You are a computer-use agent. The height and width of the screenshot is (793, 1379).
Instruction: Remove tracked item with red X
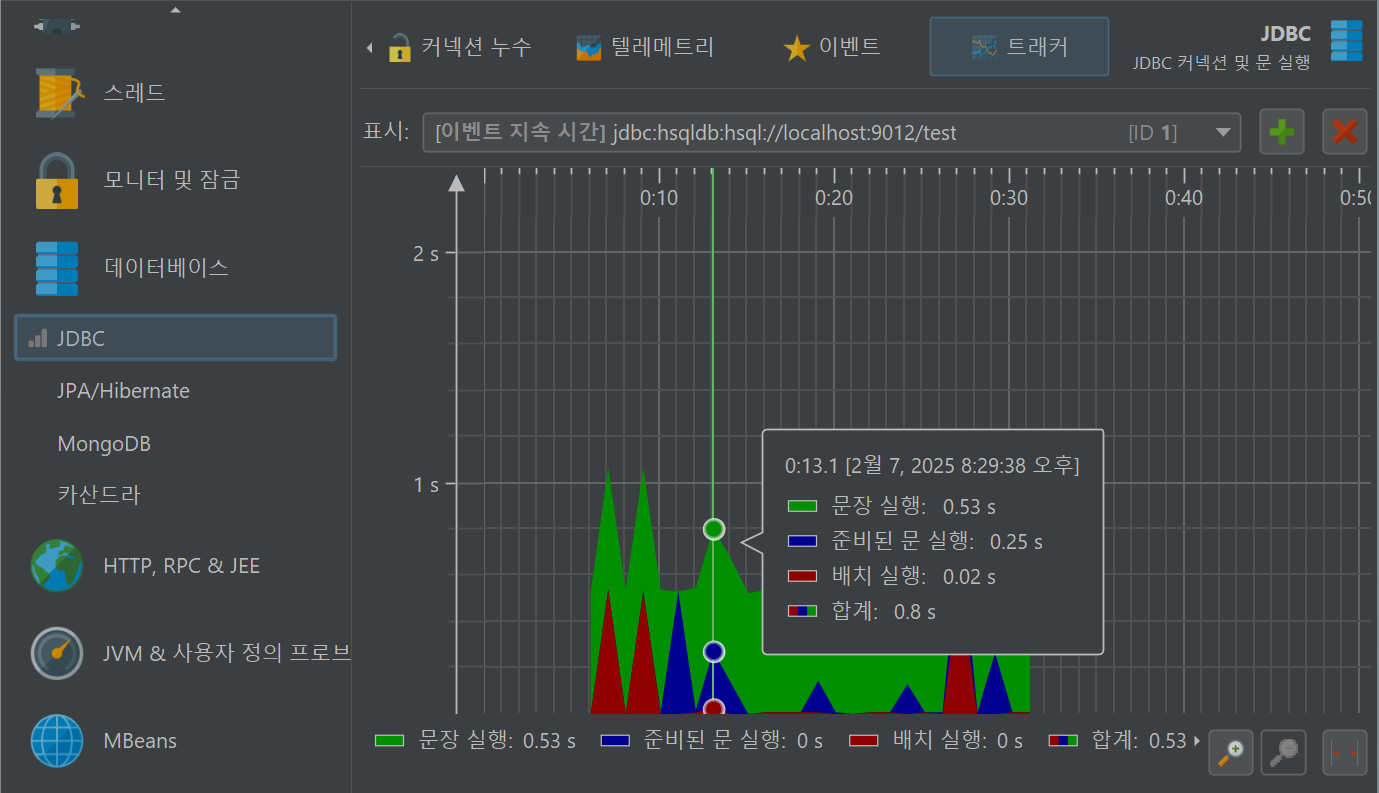pos(1345,132)
